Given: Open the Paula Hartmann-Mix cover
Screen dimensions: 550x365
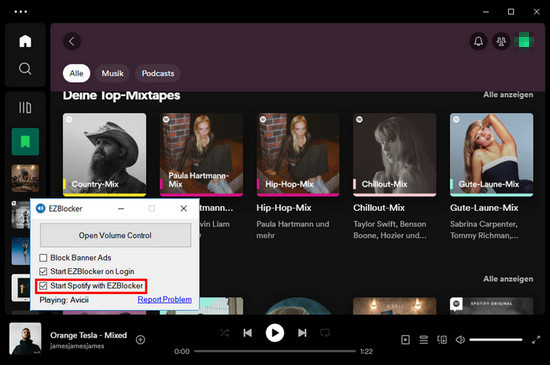Looking at the screenshot, I should 201,154.
